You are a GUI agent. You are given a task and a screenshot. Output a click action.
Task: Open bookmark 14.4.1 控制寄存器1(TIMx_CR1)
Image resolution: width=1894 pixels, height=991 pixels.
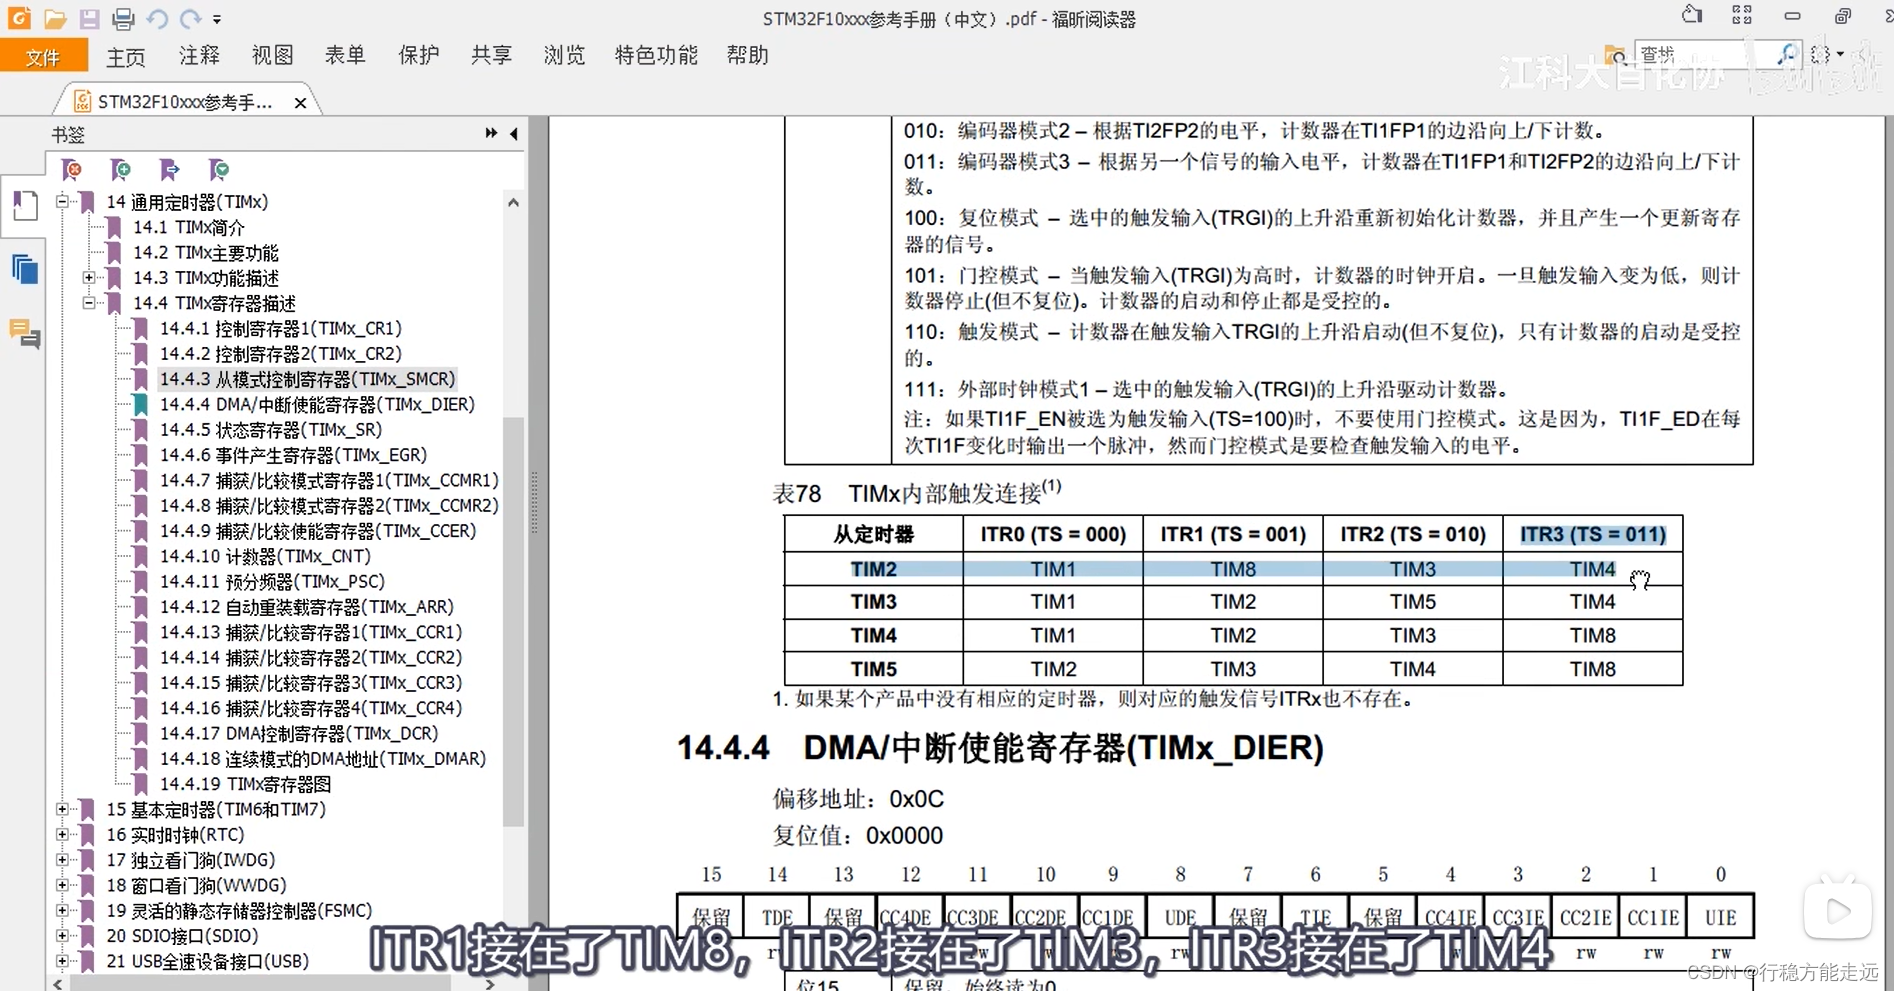tap(281, 328)
